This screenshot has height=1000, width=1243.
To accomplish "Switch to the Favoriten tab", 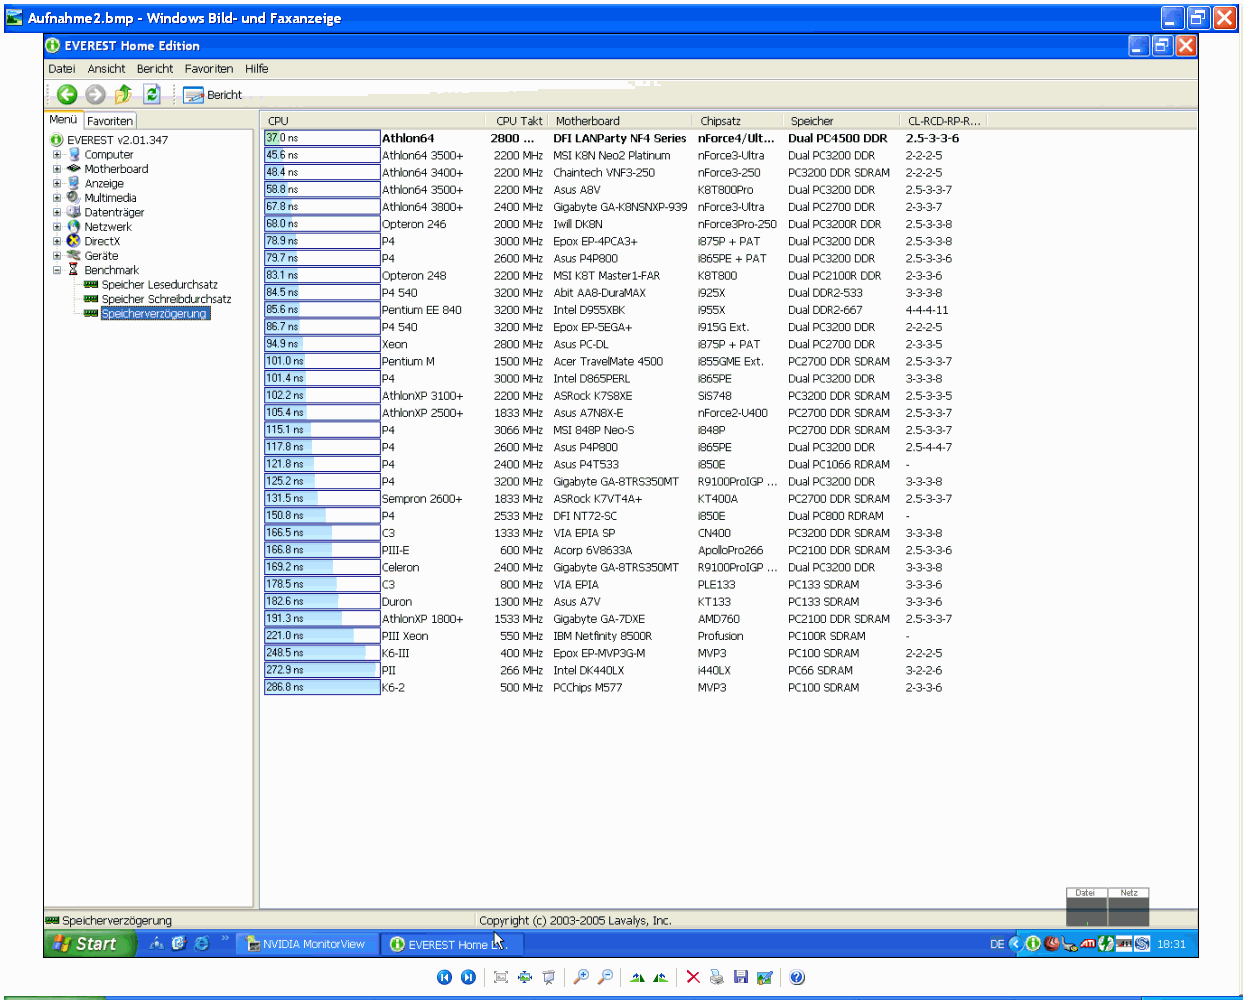I will 110,121.
